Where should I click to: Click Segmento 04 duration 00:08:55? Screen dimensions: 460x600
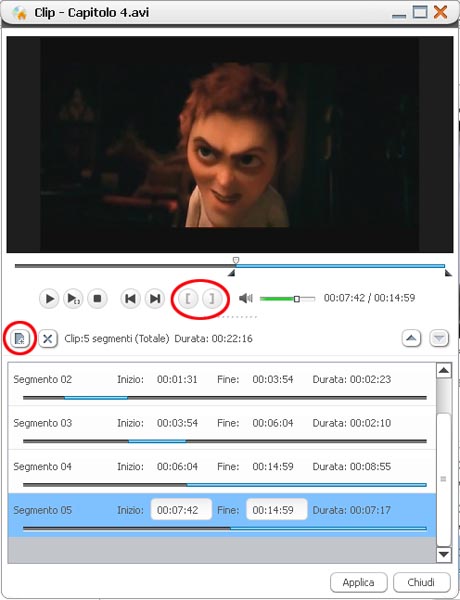coord(370,466)
